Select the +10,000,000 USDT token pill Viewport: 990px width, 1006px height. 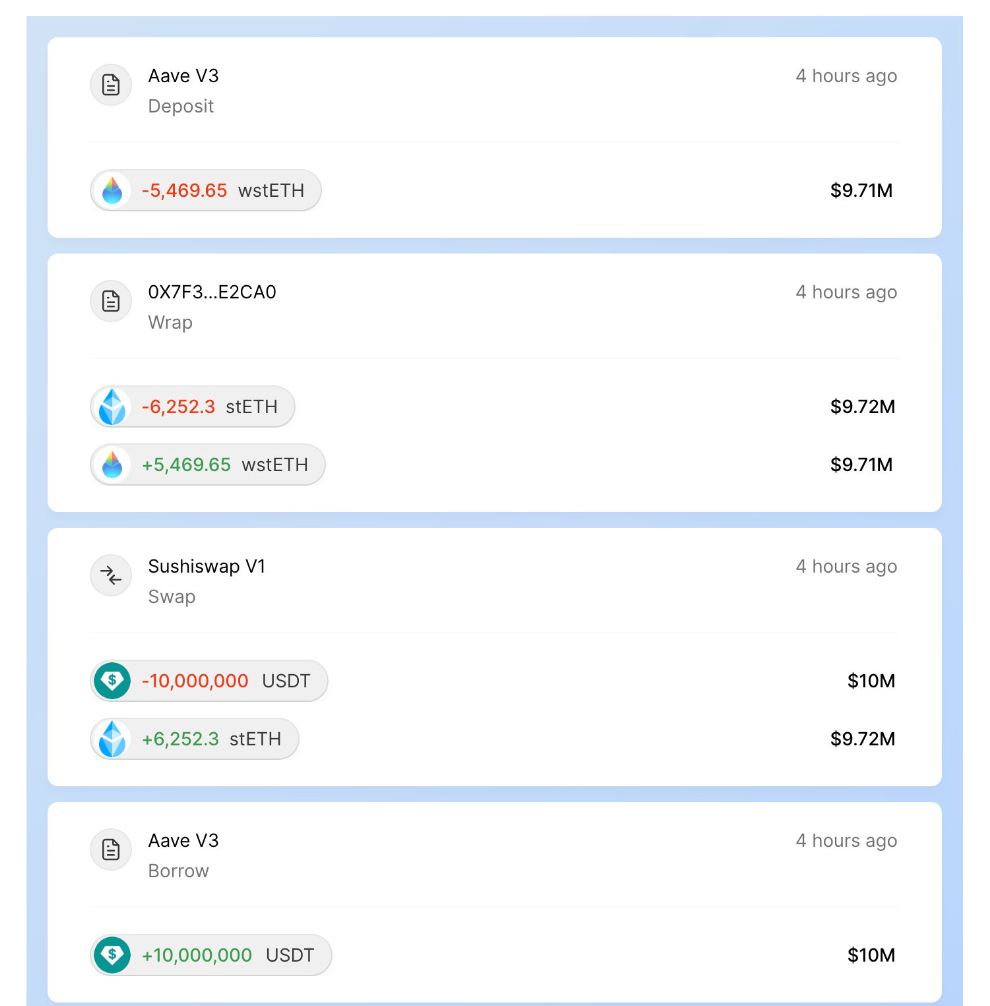coord(211,955)
